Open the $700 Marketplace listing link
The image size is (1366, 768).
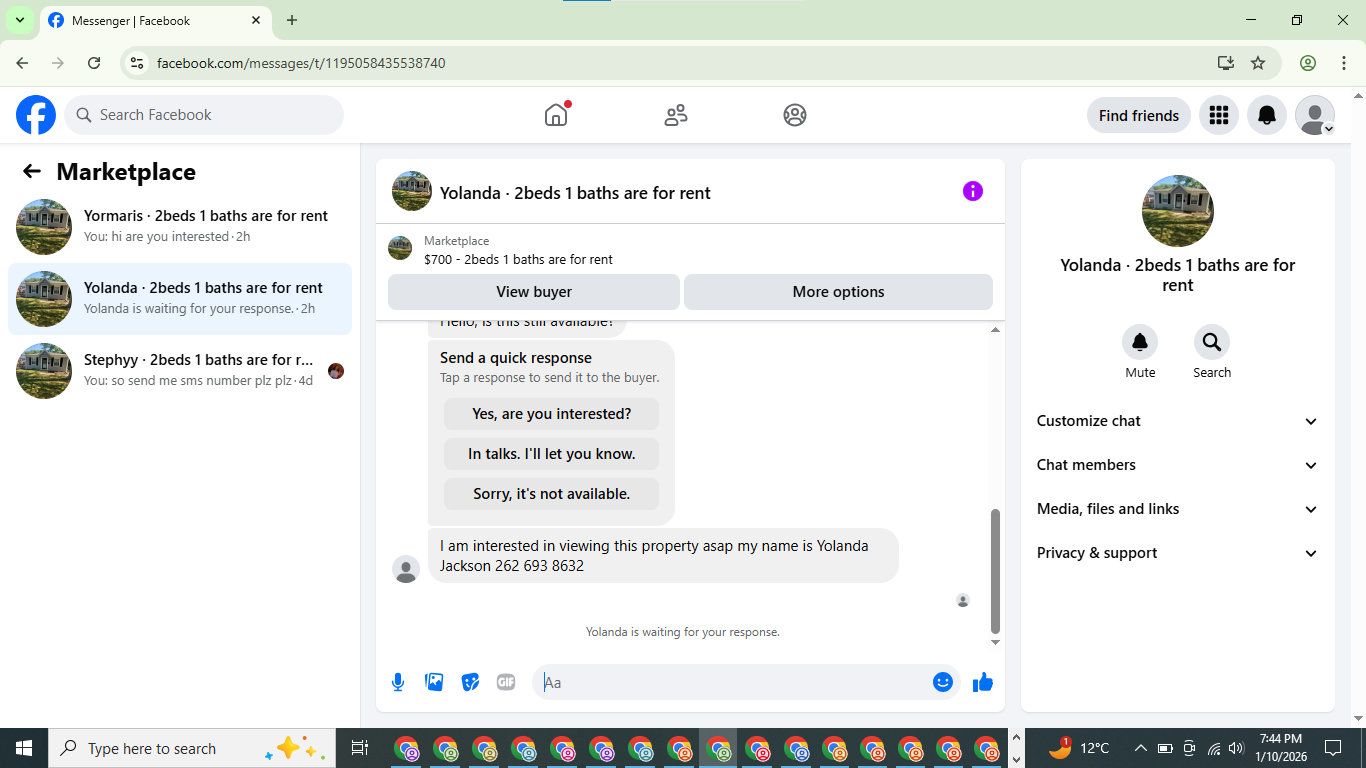(518, 259)
